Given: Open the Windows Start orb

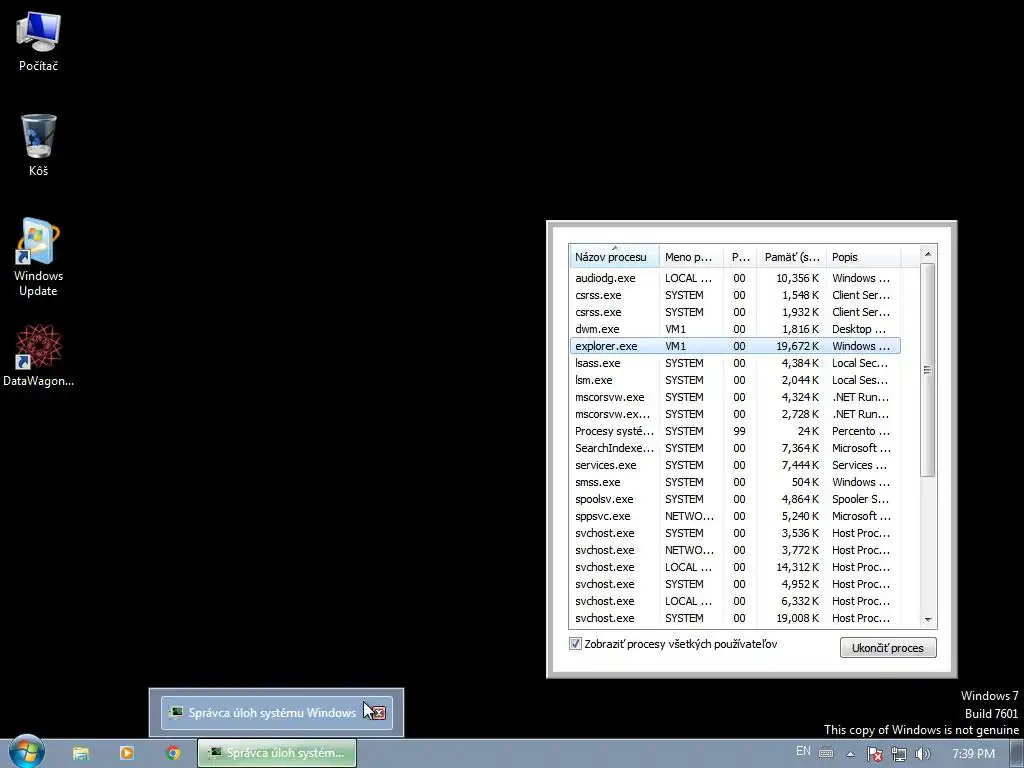Looking at the screenshot, I should (x=26, y=752).
